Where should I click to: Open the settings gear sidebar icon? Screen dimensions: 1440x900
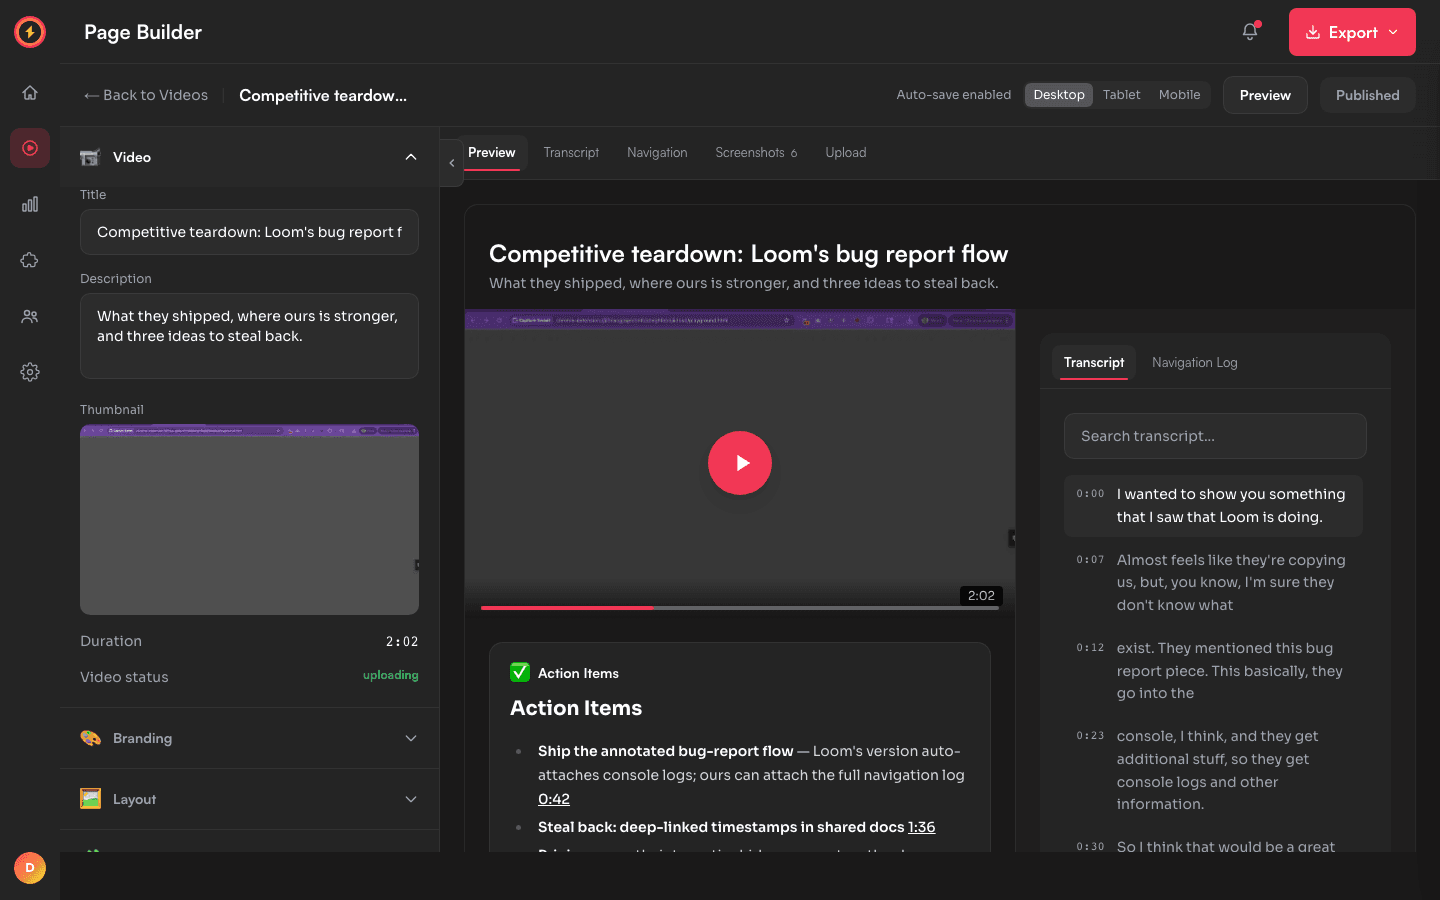[x=30, y=372]
